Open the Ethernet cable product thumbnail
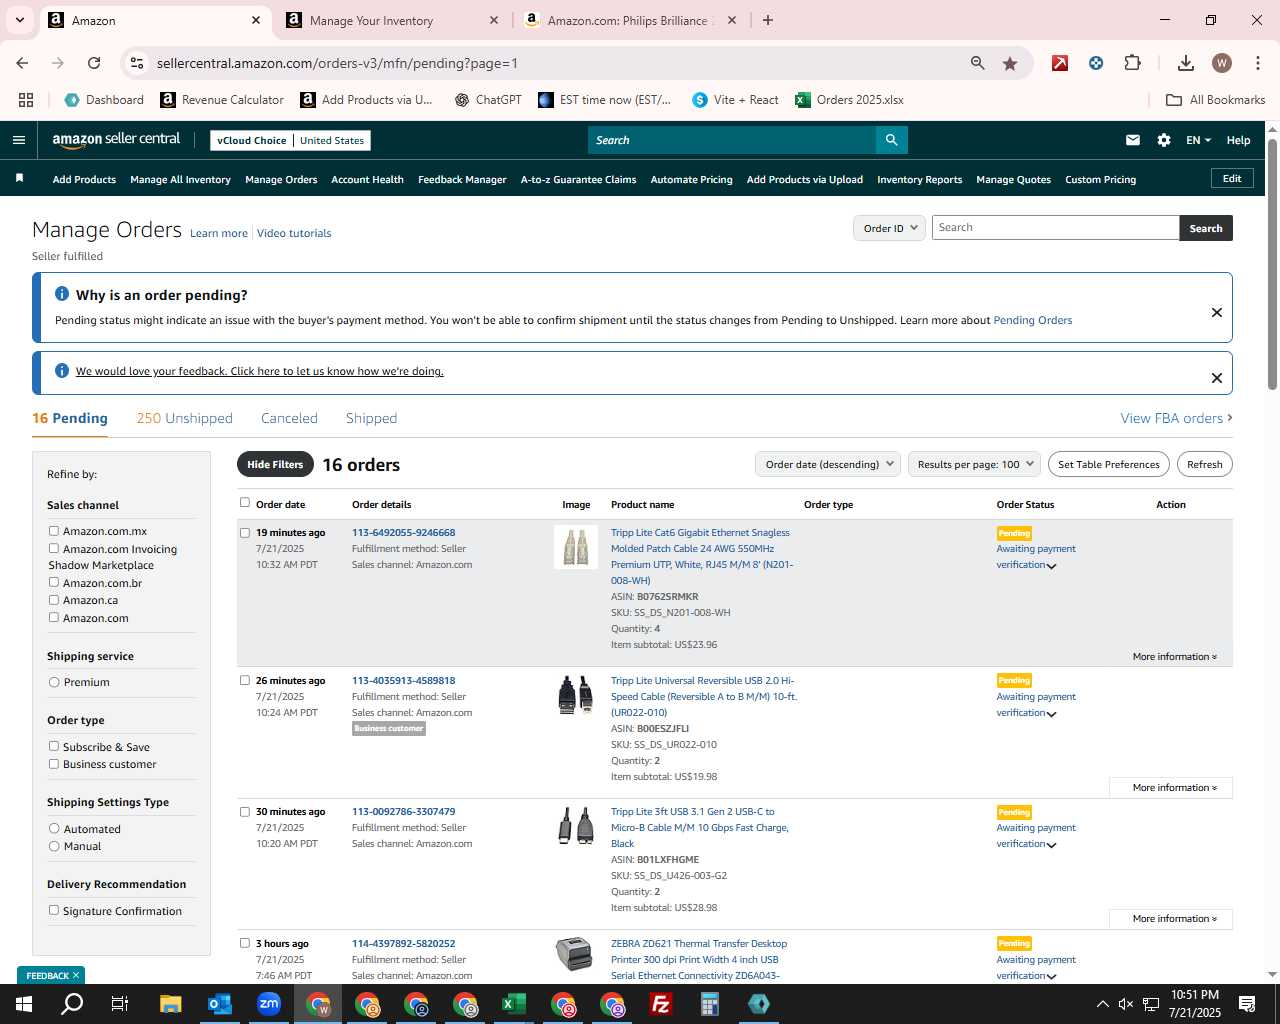Viewport: 1280px width, 1024px height. coord(576,547)
